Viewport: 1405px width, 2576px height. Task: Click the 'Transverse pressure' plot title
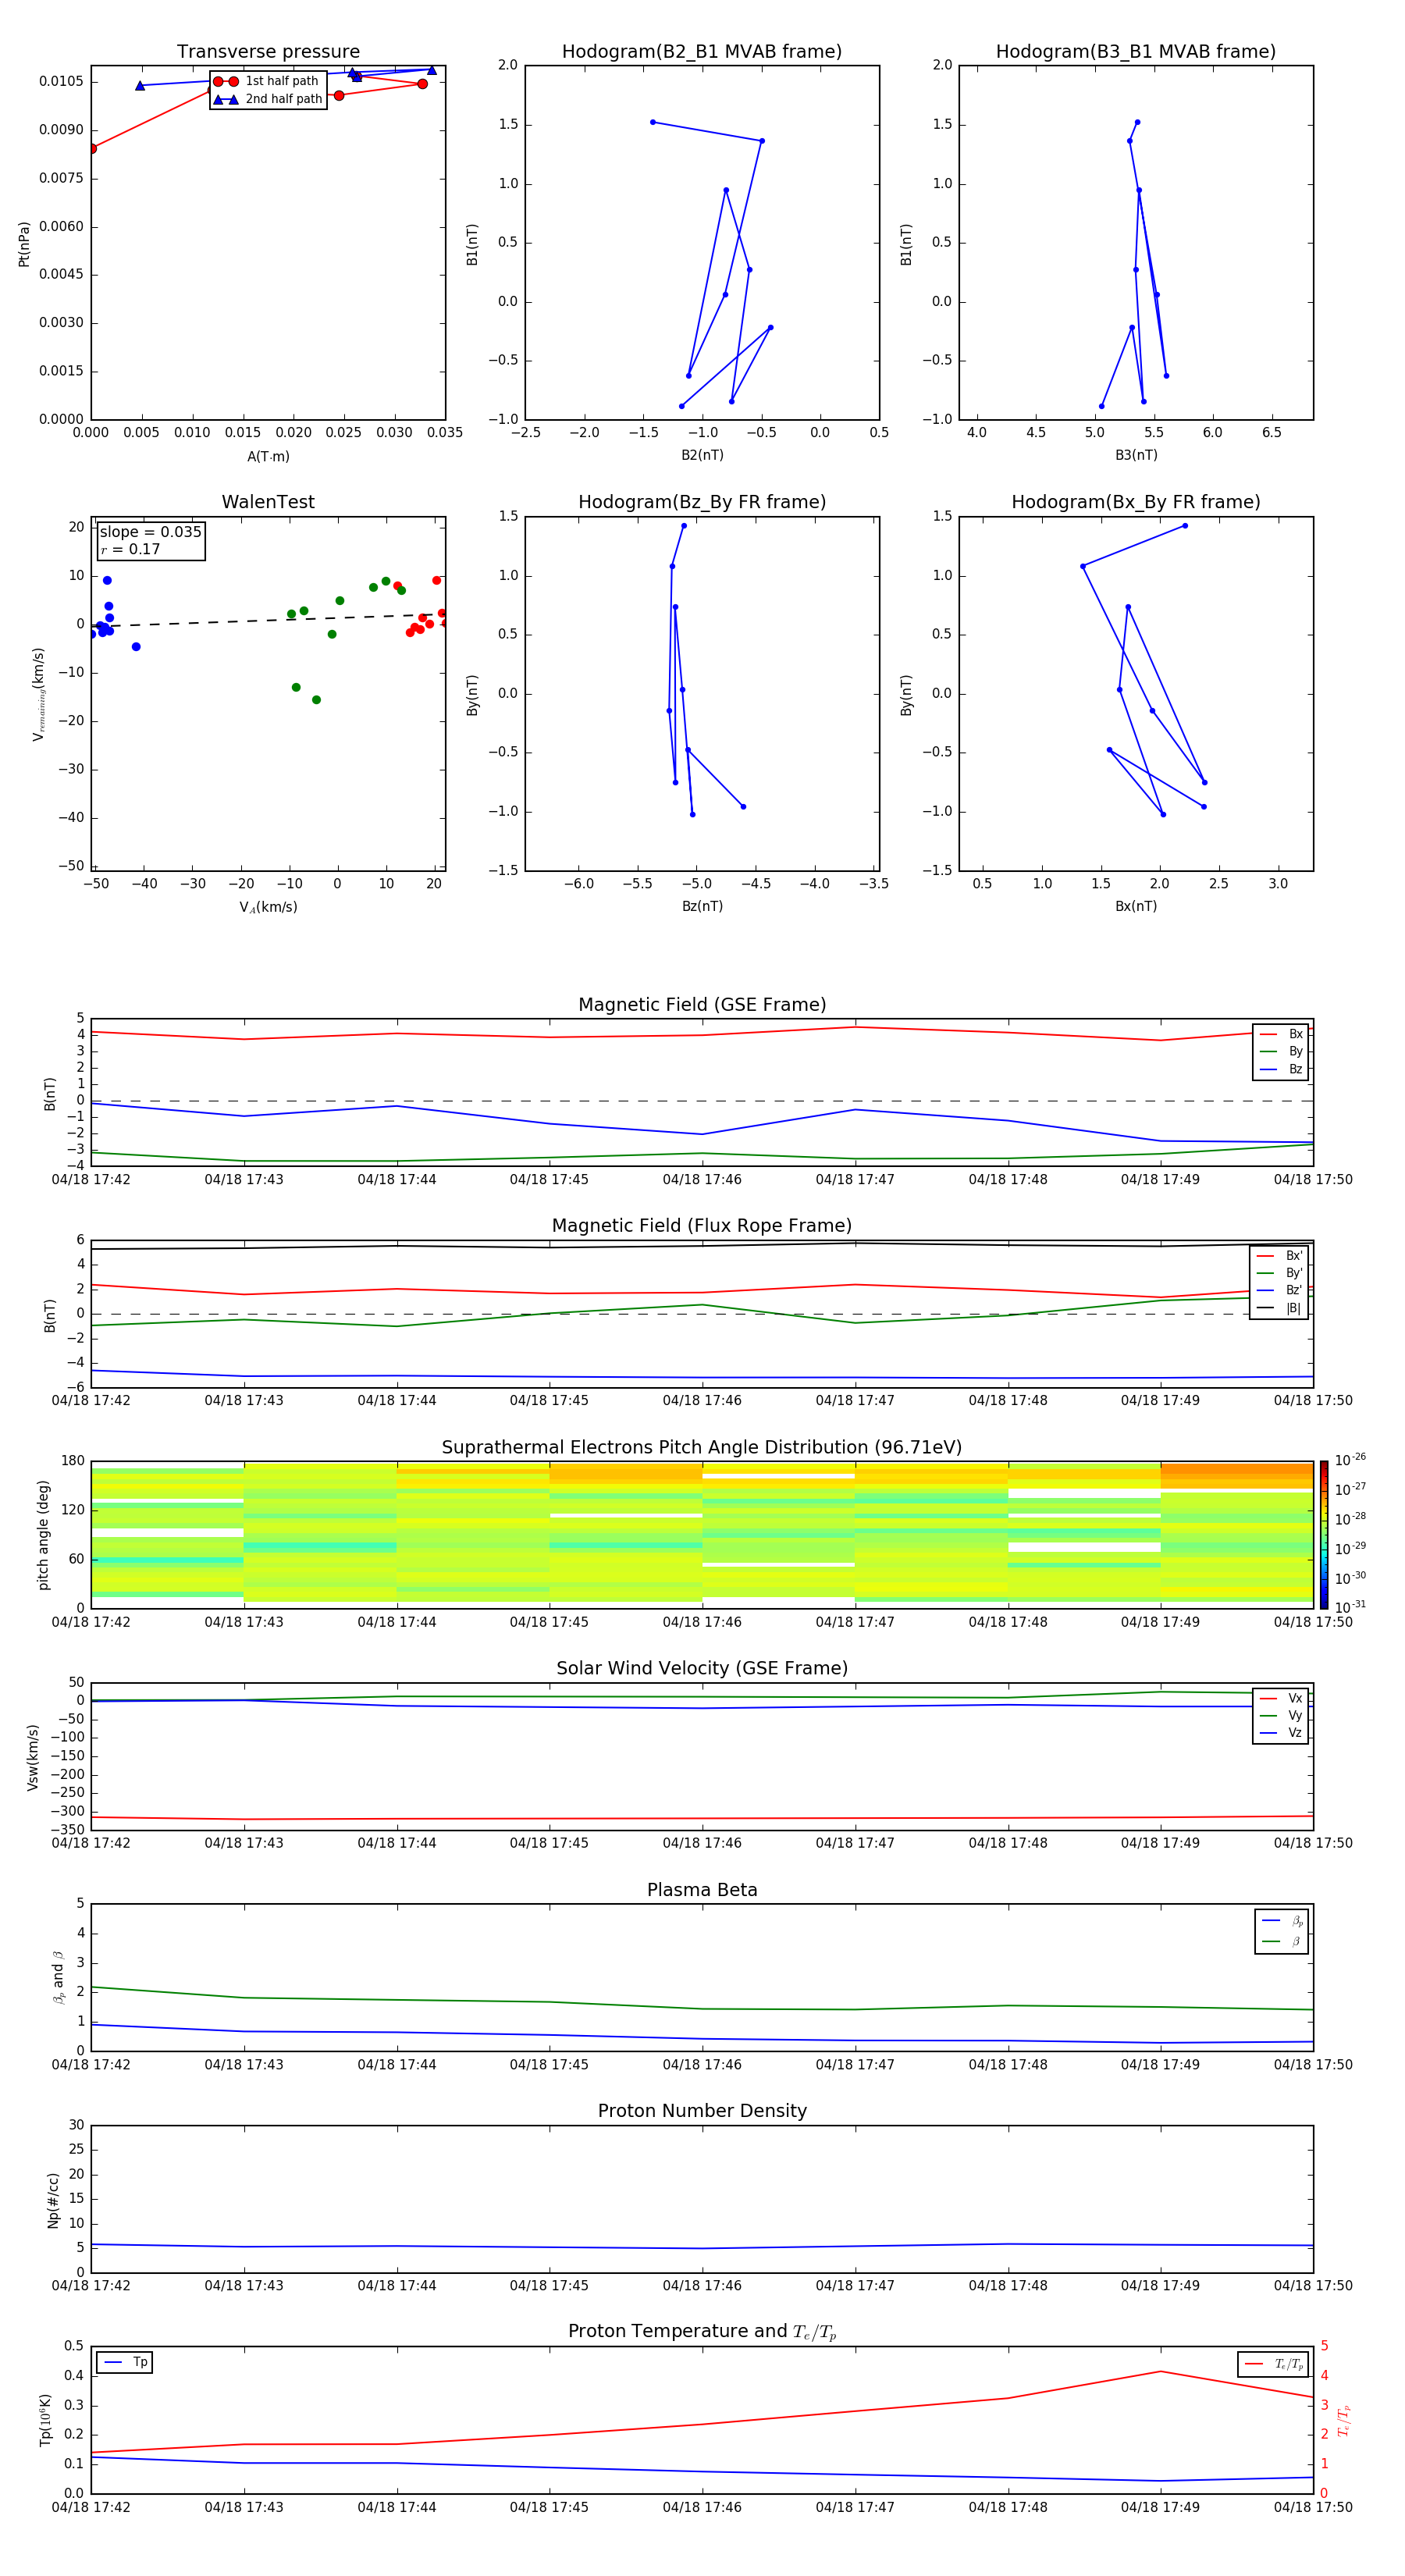coord(268,52)
